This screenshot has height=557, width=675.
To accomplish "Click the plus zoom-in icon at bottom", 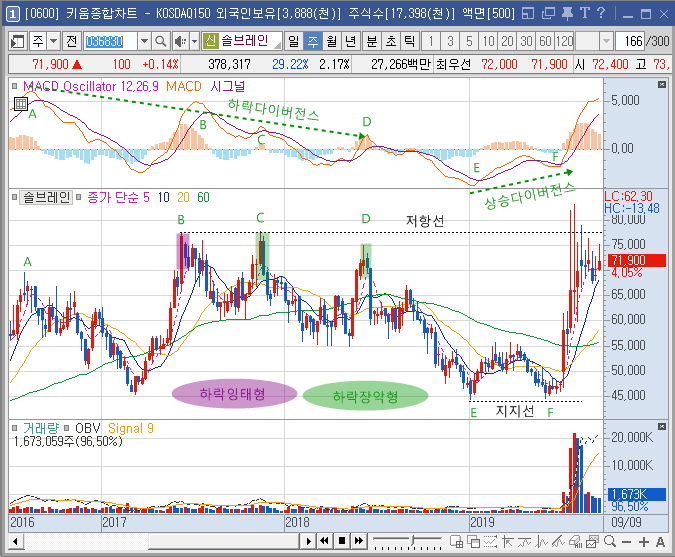I will (644, 542).
